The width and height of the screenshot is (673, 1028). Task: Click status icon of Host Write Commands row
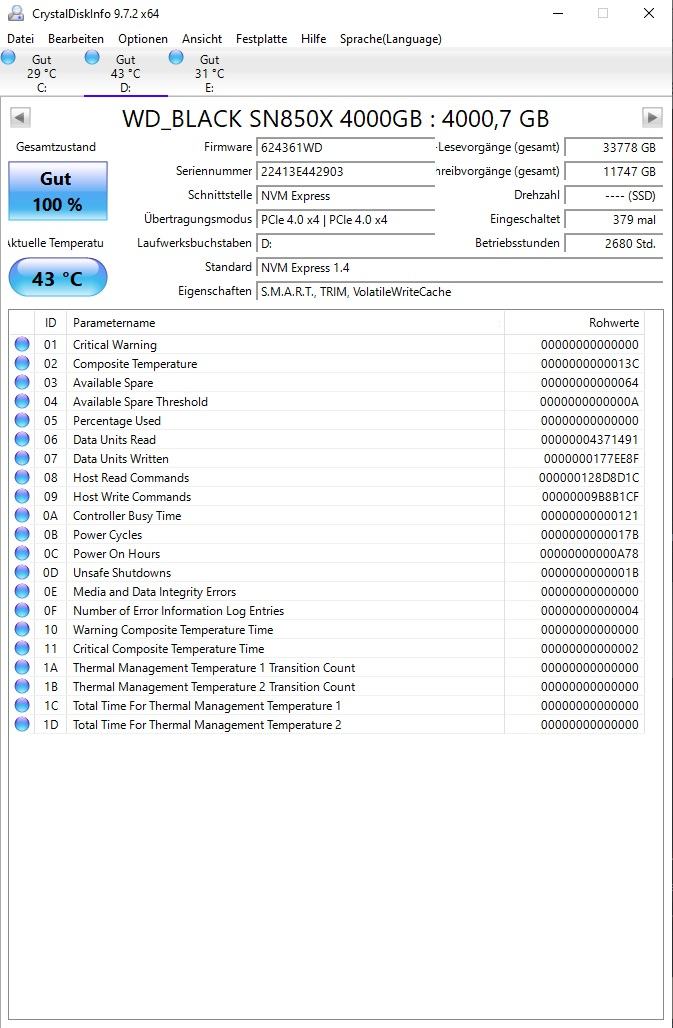point(22,496)
